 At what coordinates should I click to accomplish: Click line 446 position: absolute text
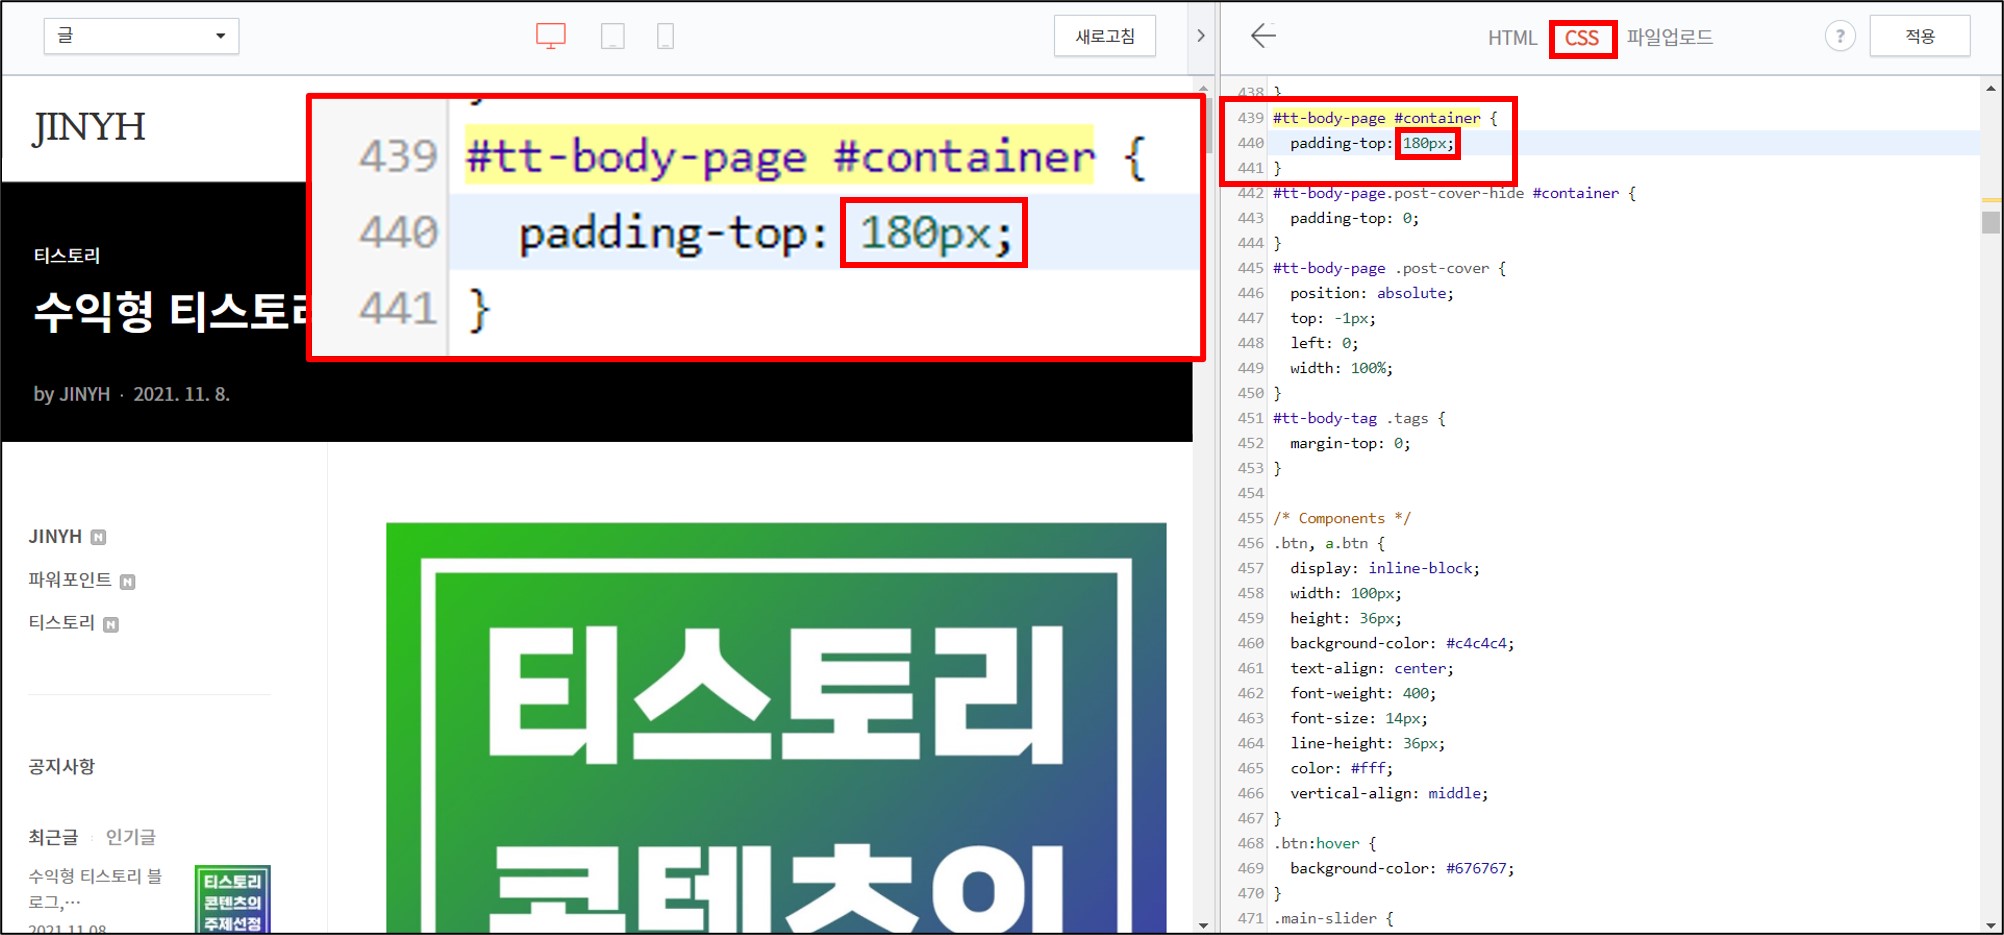(x=1372, y=293)
